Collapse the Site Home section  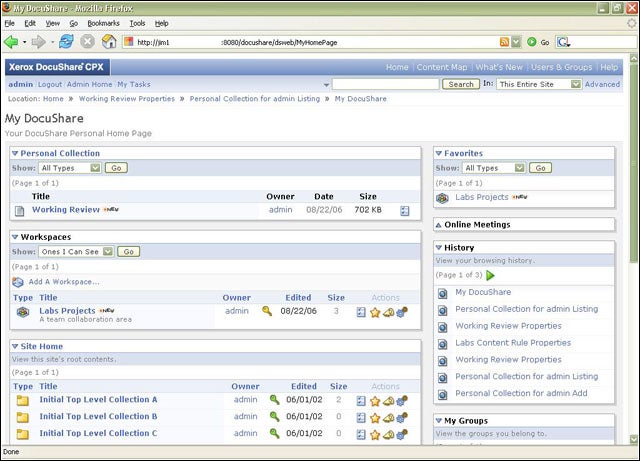coord(15,346)
